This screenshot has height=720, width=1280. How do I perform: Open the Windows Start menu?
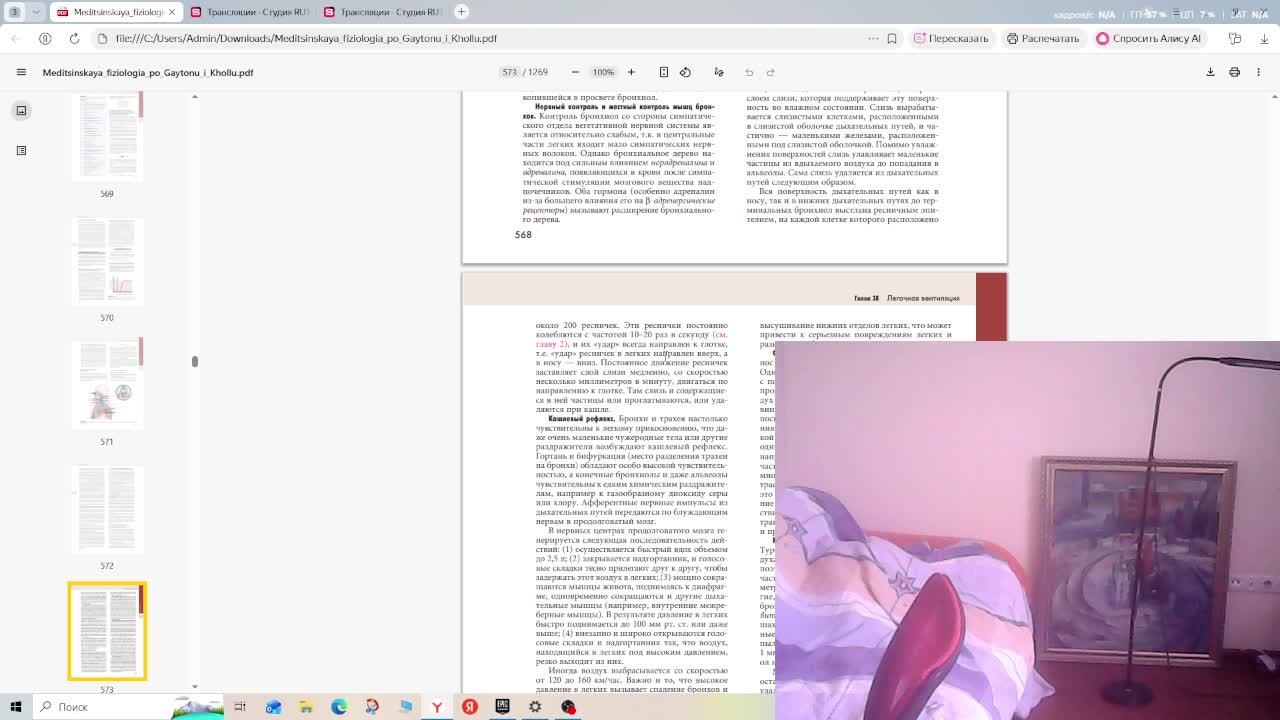pos(16,707)
